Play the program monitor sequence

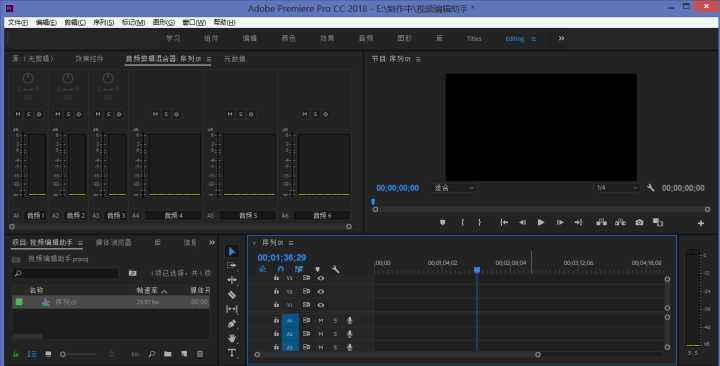540,222
